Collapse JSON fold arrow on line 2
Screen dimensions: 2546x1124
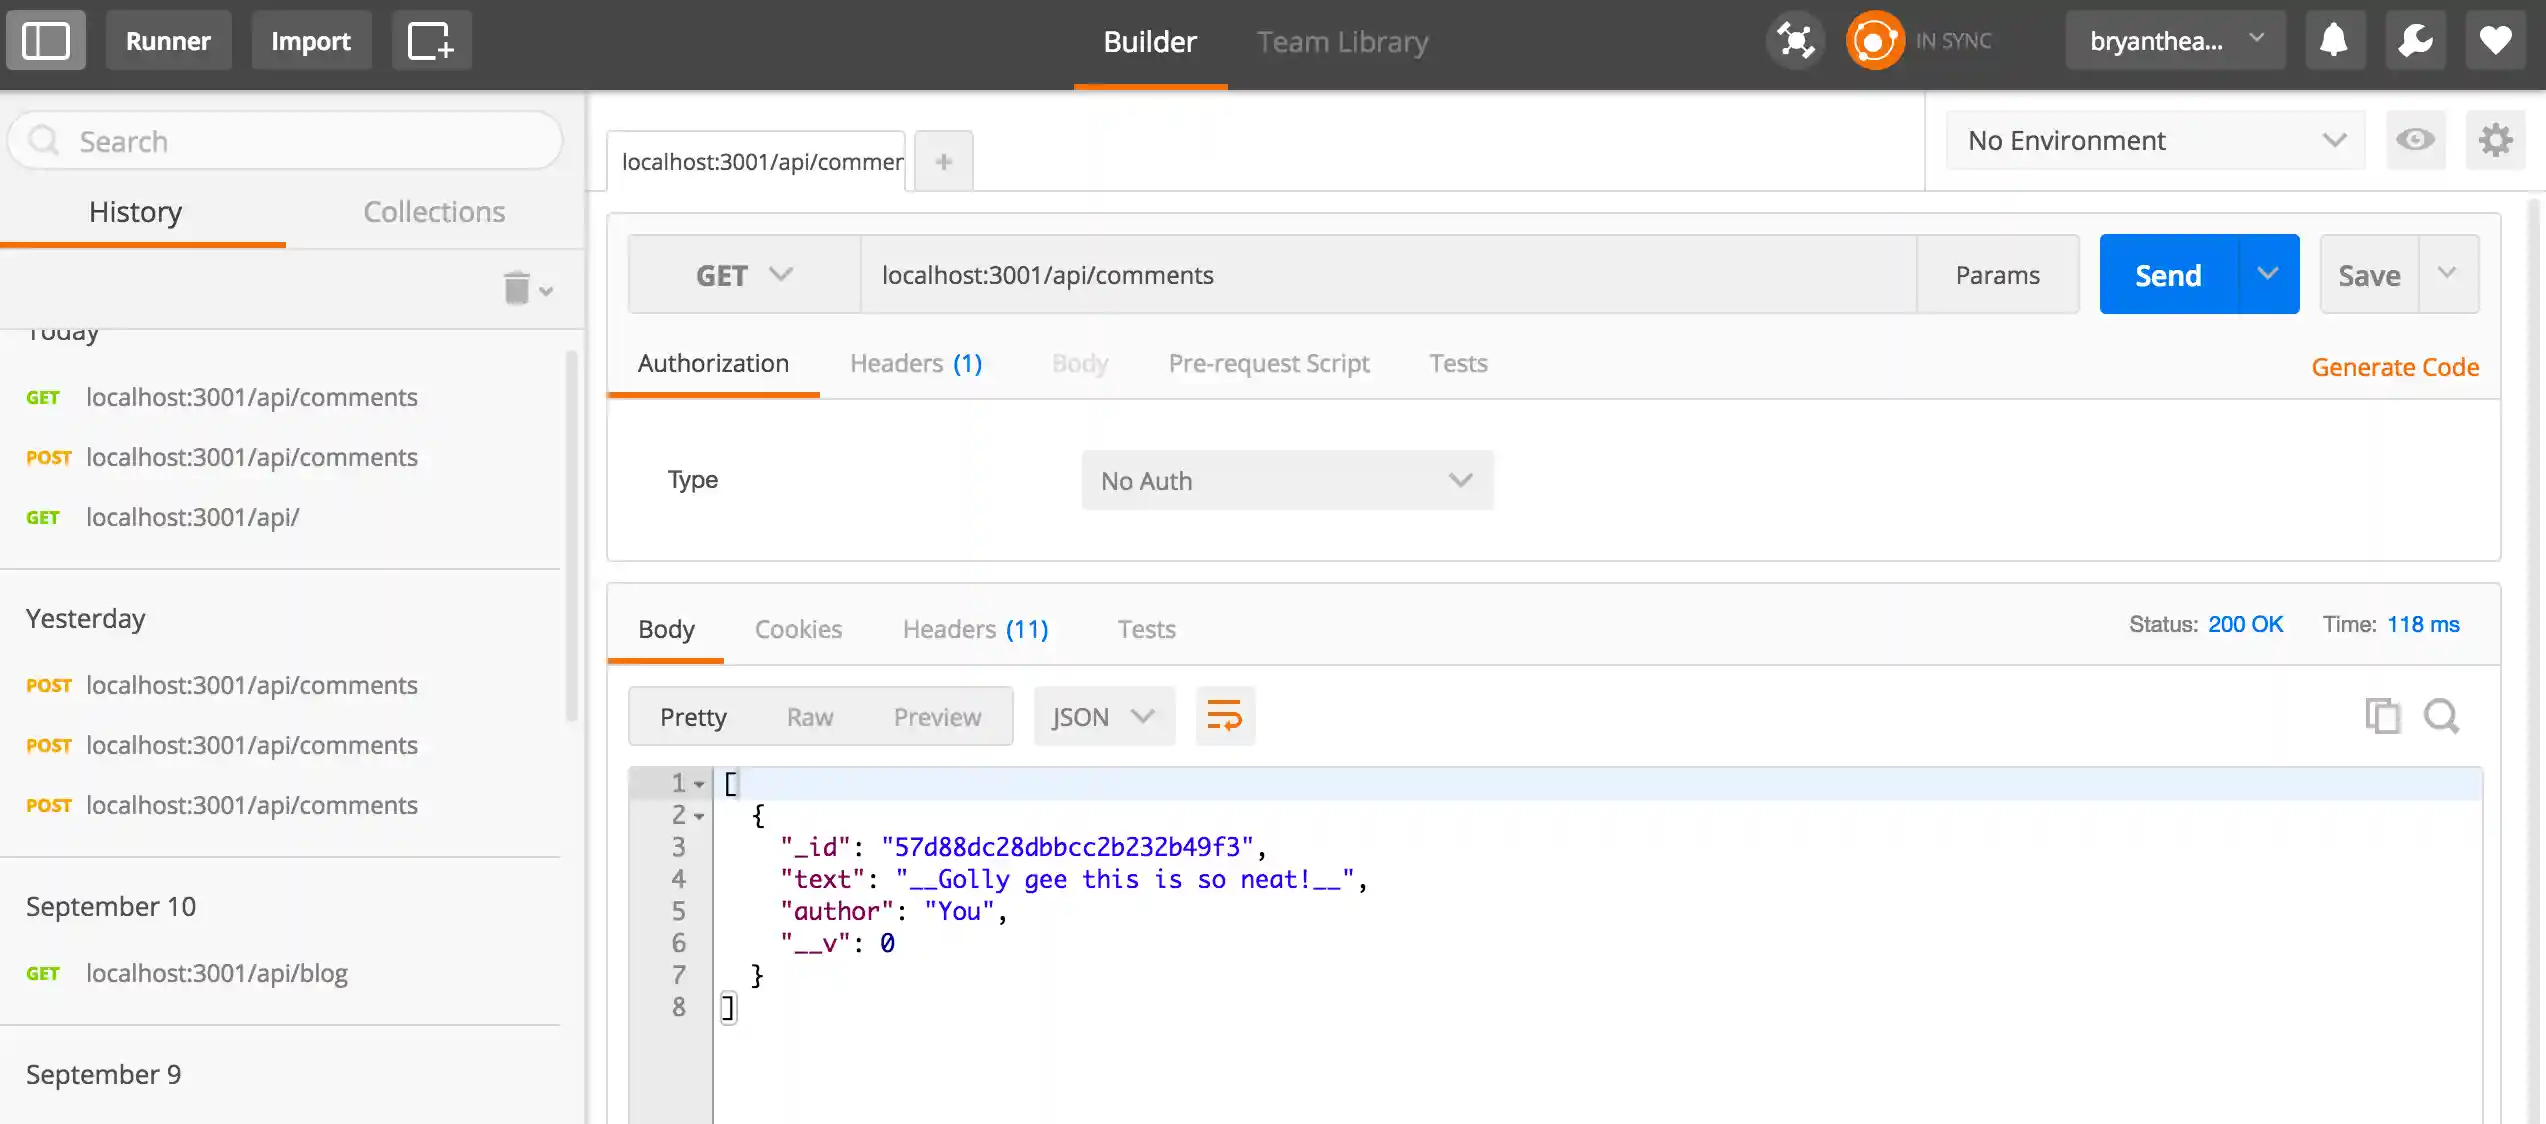pyautogui.click(x=699, y=816)
